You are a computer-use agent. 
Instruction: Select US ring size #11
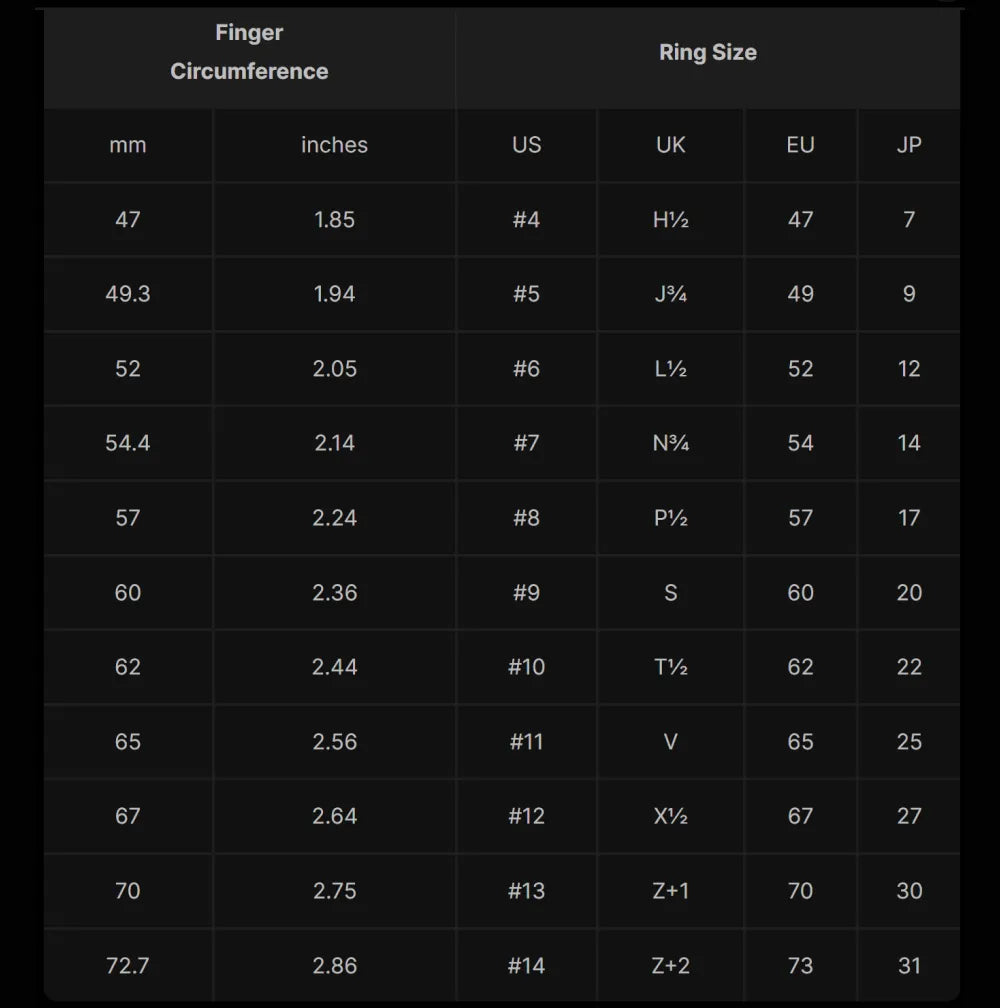(526, 742)
